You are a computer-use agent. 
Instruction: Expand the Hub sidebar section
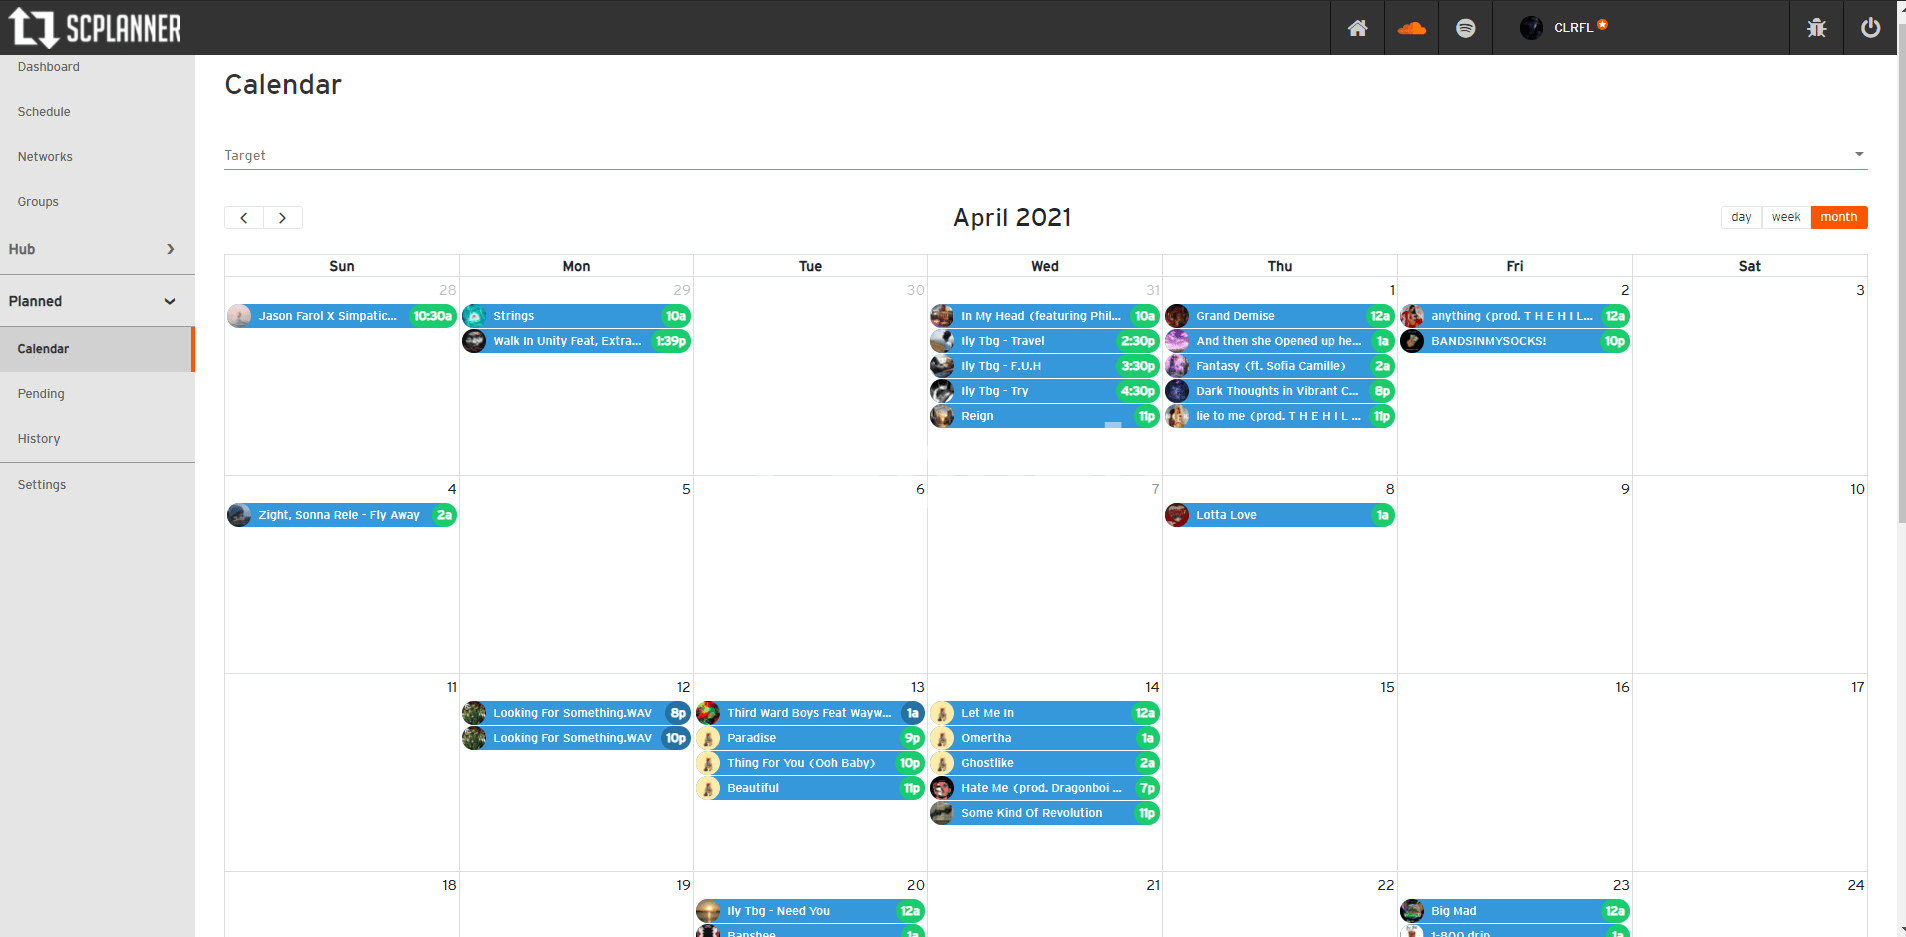pos(96,249)
